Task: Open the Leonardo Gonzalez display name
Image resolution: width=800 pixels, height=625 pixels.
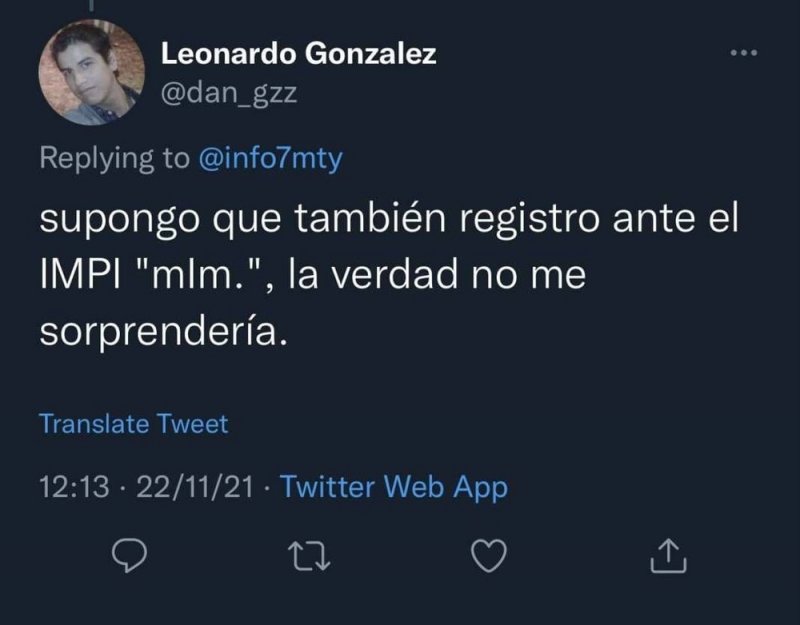Action: tap(298, 54)
